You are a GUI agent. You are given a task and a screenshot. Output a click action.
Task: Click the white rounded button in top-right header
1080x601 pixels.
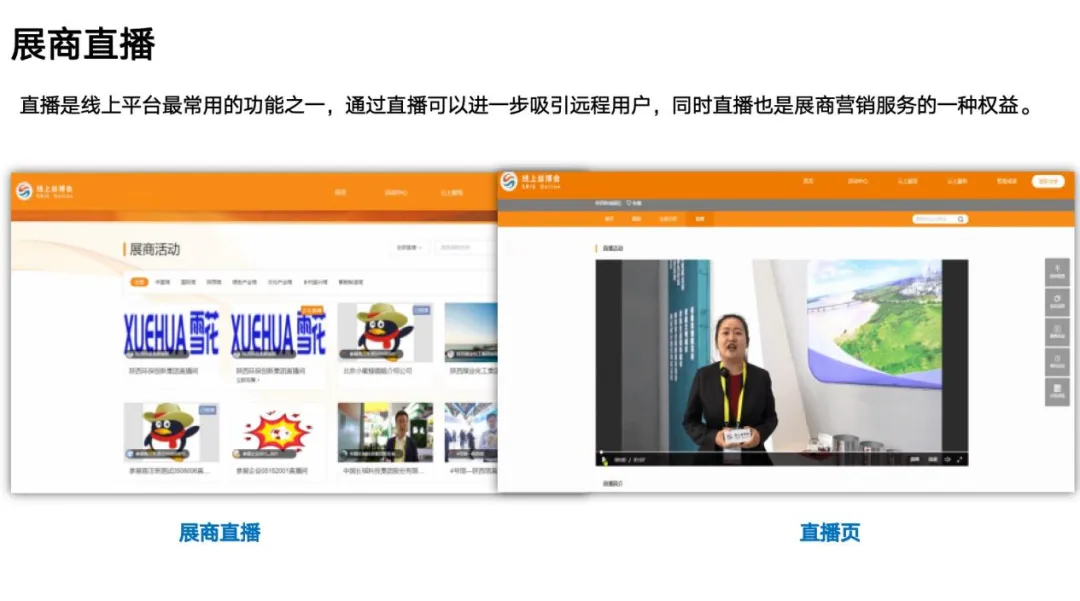click(x=1047, y=181)
